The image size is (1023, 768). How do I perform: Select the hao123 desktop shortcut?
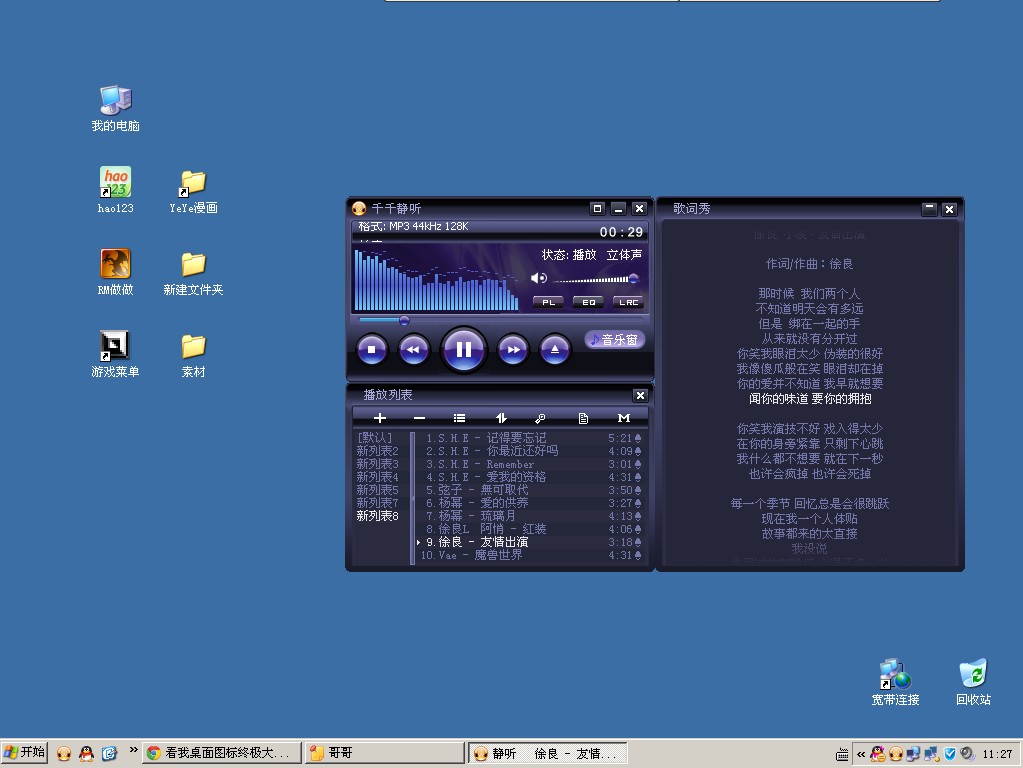click(x=115, y=190)
